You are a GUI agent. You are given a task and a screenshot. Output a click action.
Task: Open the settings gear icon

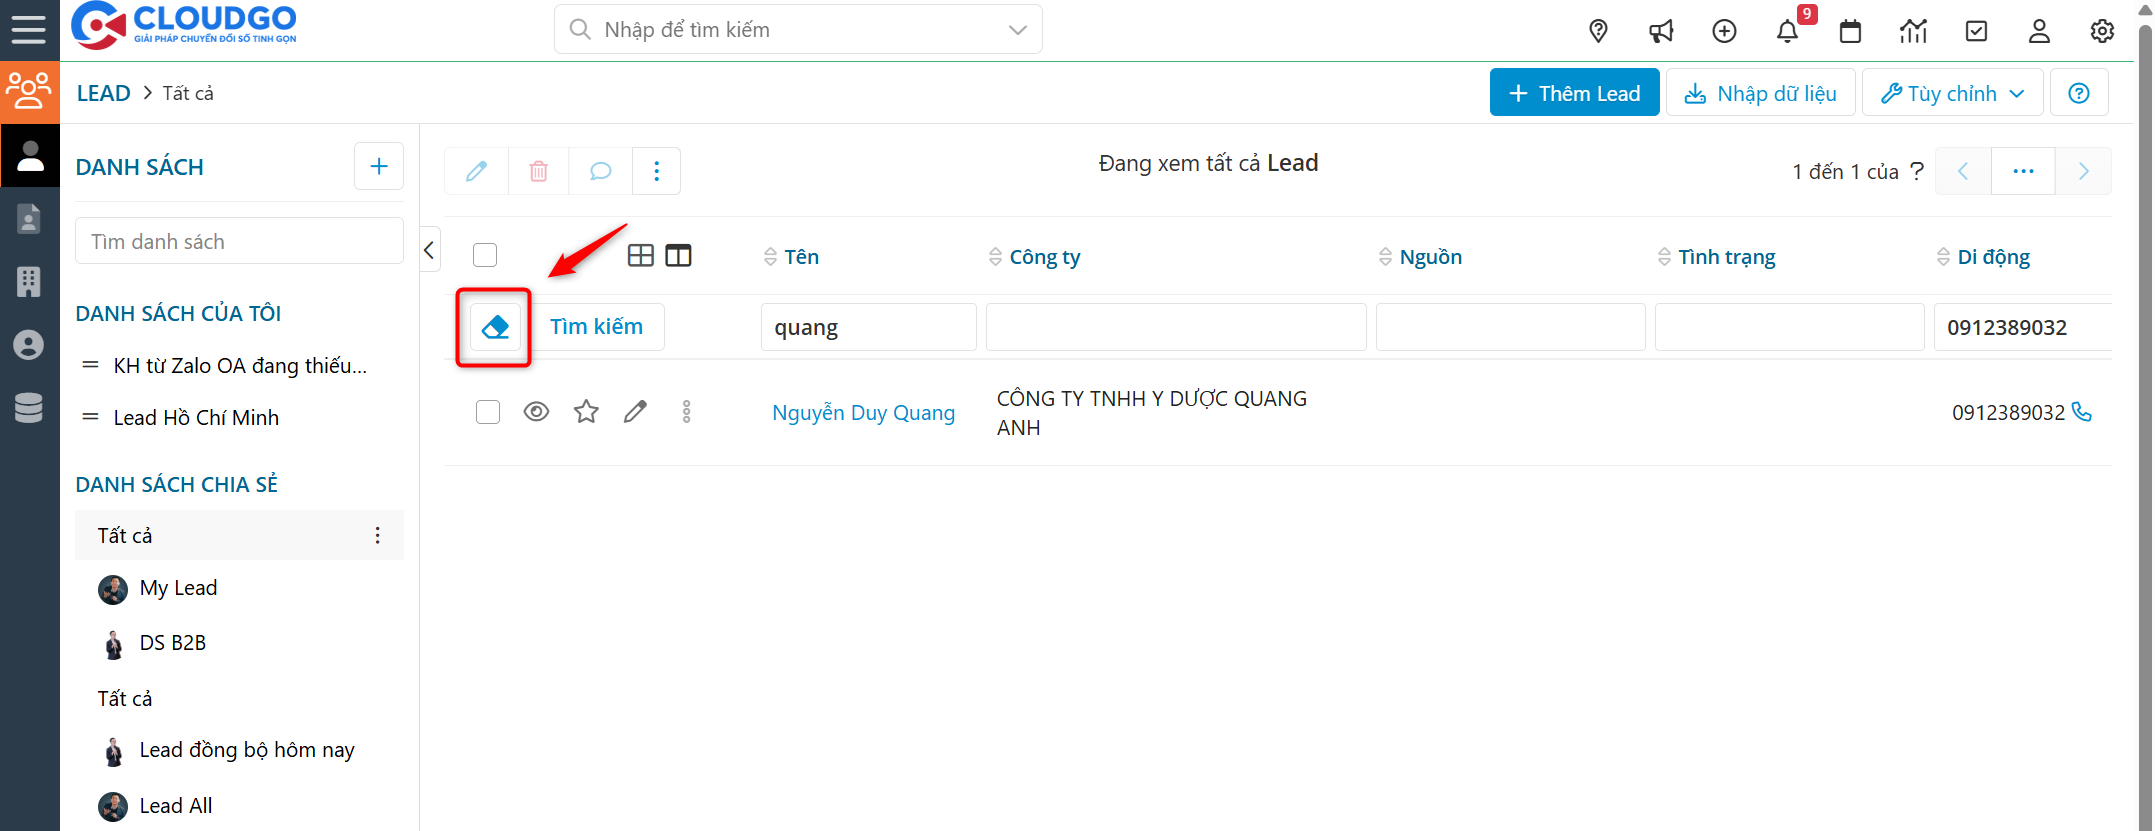2102,31
